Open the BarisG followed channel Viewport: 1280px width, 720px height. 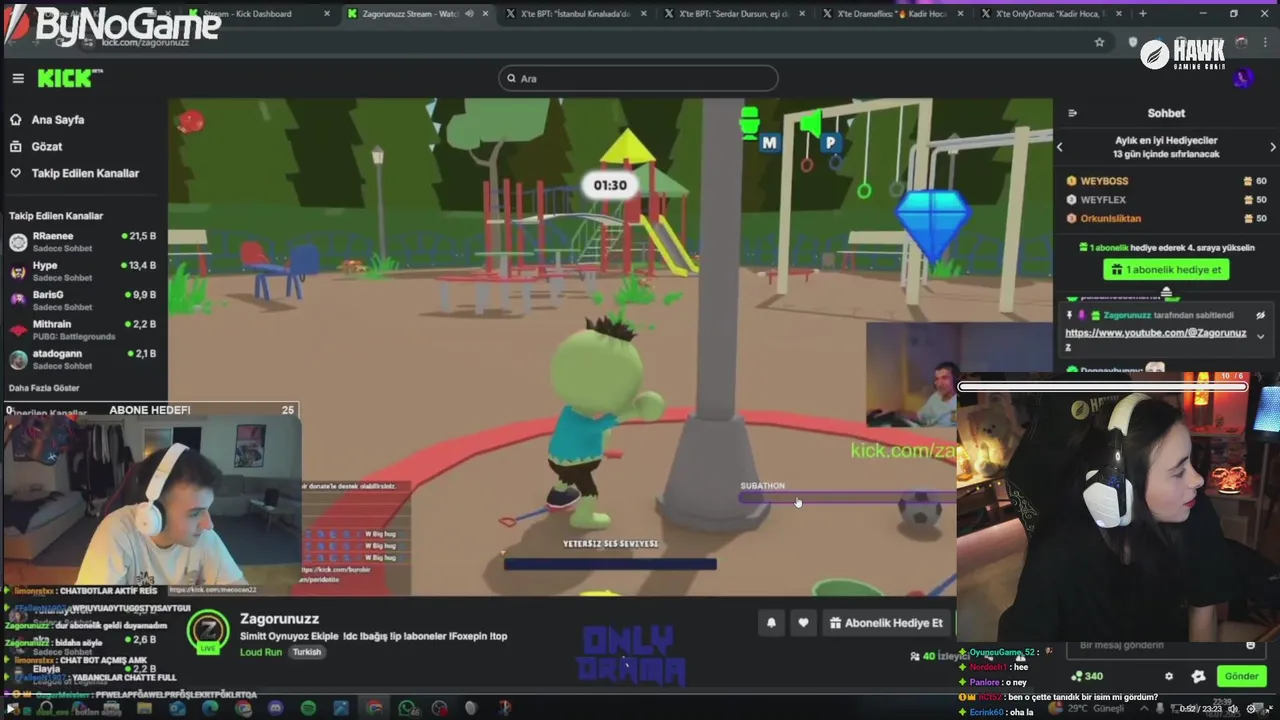coord(82,300)
